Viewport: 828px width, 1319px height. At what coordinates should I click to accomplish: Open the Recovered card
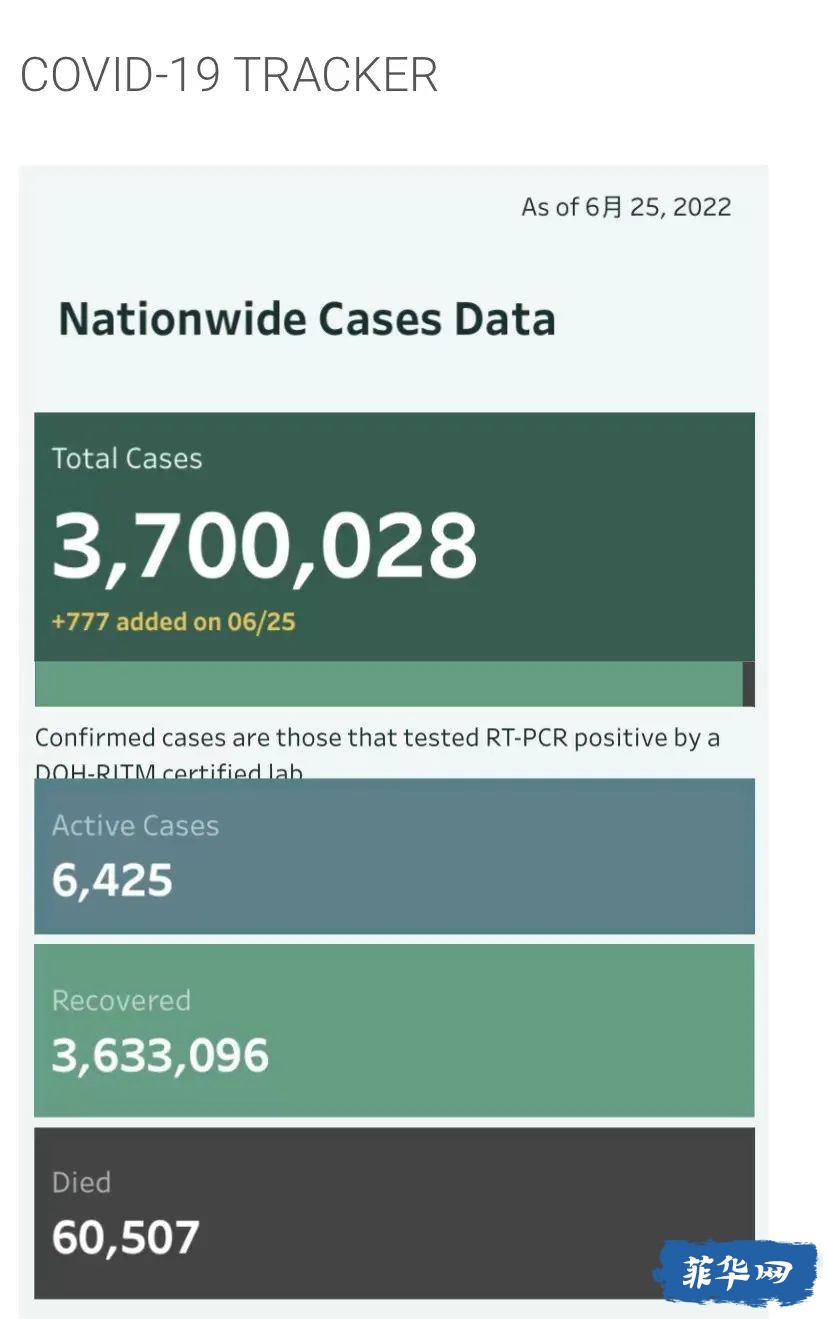394,1030
